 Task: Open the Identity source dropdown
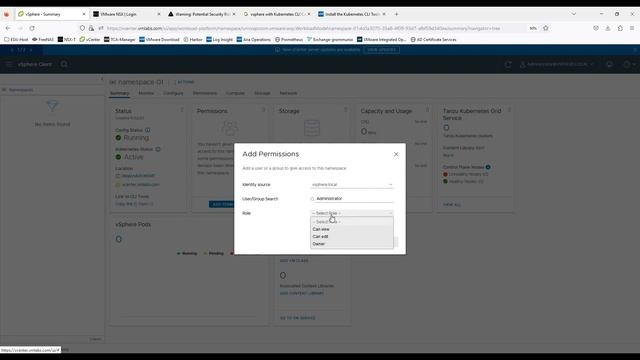tap(352, 184)
